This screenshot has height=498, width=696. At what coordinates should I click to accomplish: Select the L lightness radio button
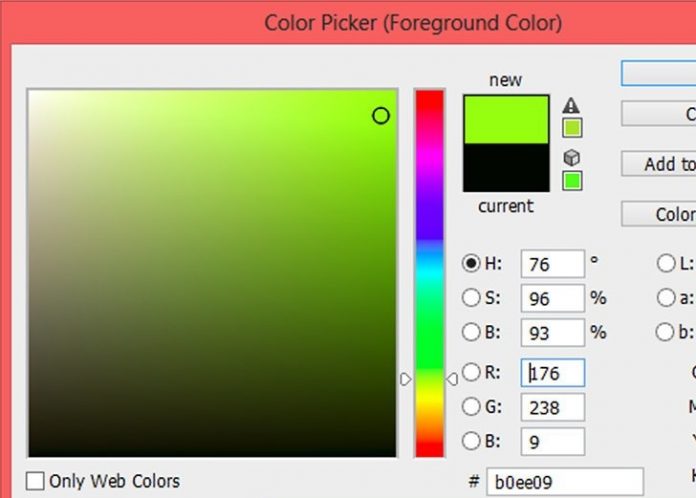pyautogui.click(x=665, y=264)
